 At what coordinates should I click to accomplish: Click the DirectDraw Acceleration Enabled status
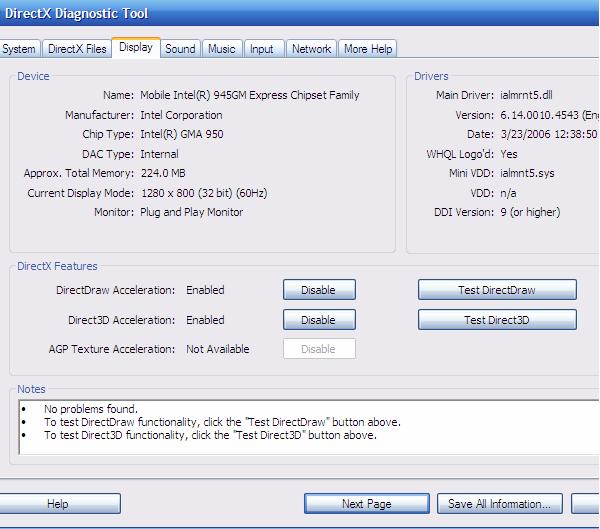point(205,290)
